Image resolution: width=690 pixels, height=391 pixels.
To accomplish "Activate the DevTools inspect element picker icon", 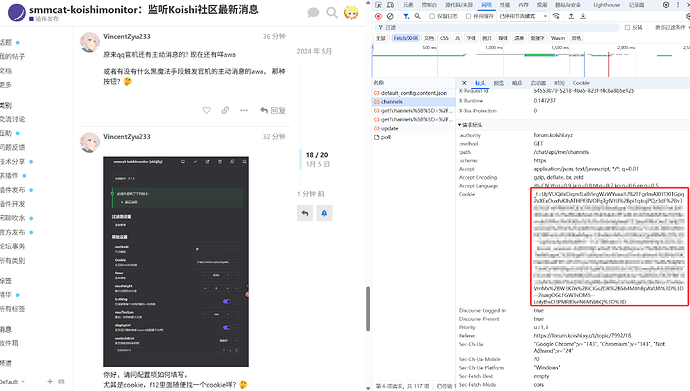I will (x=378, y=5).
